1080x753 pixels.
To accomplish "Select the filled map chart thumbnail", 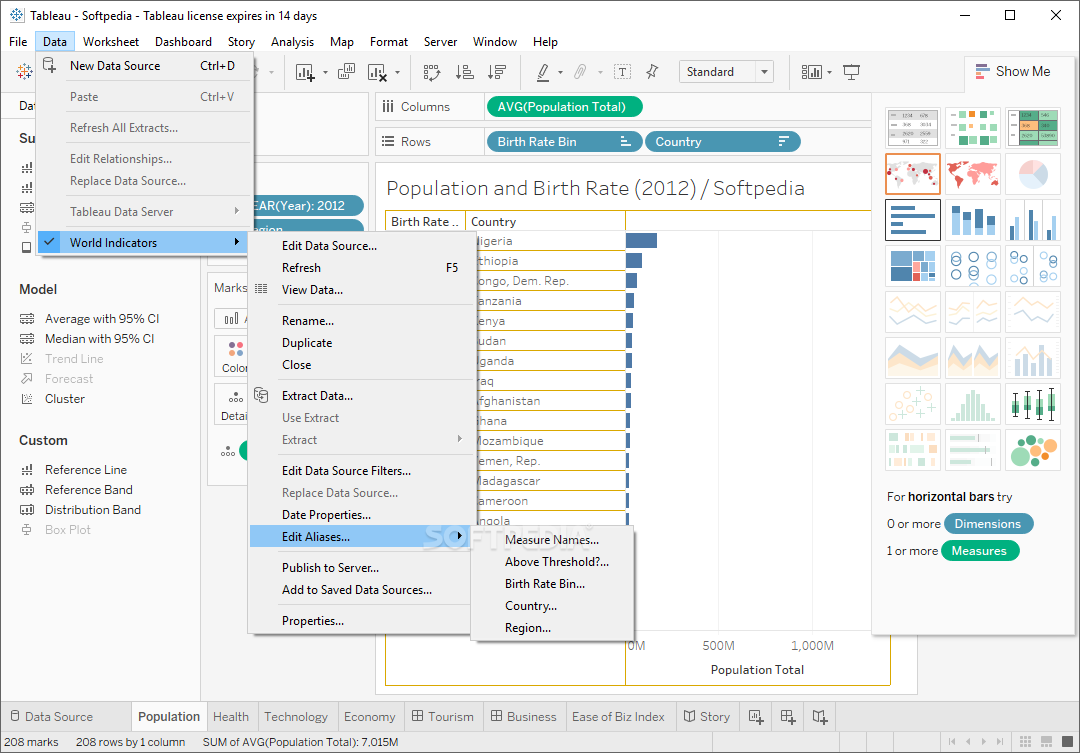I will [973, 174].
